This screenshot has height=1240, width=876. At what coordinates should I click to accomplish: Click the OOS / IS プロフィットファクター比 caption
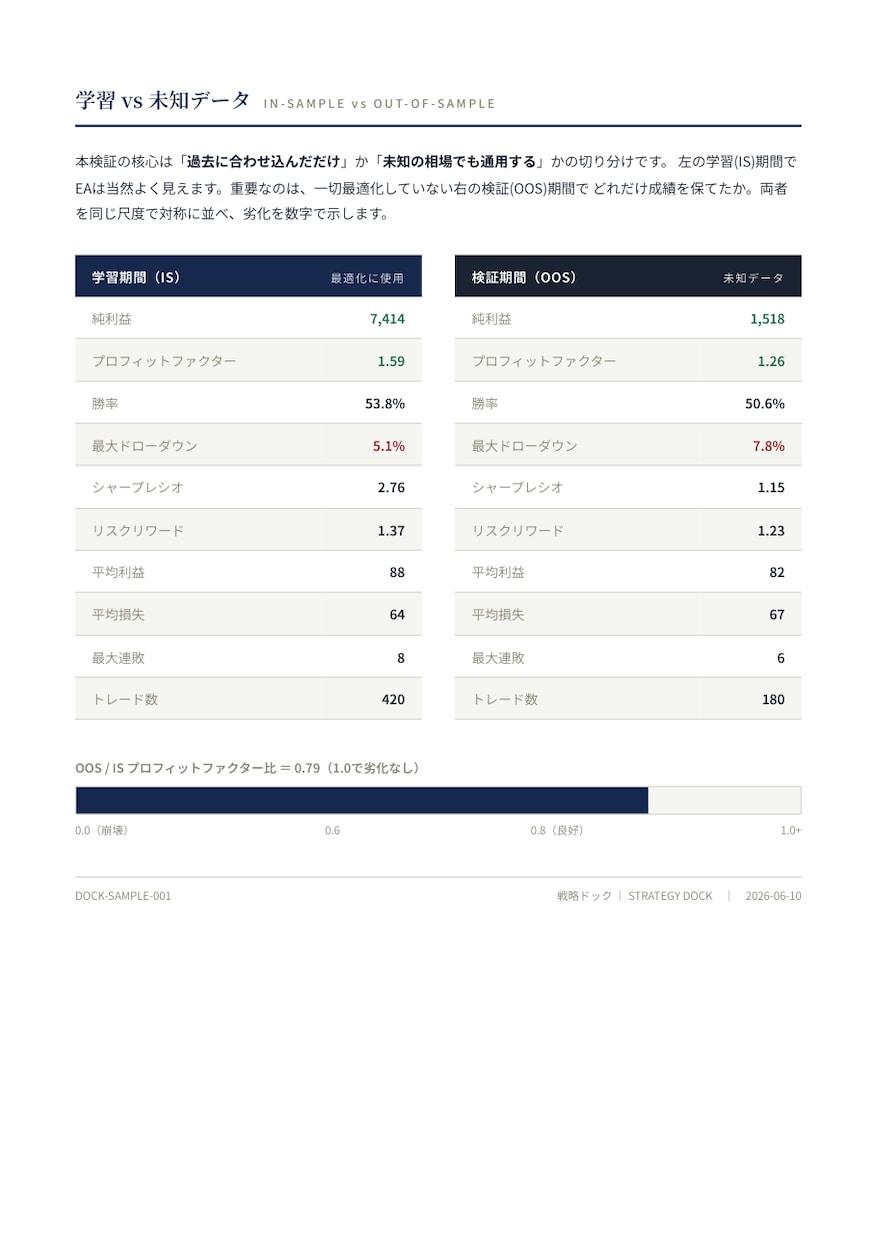(x=250, y=768)
